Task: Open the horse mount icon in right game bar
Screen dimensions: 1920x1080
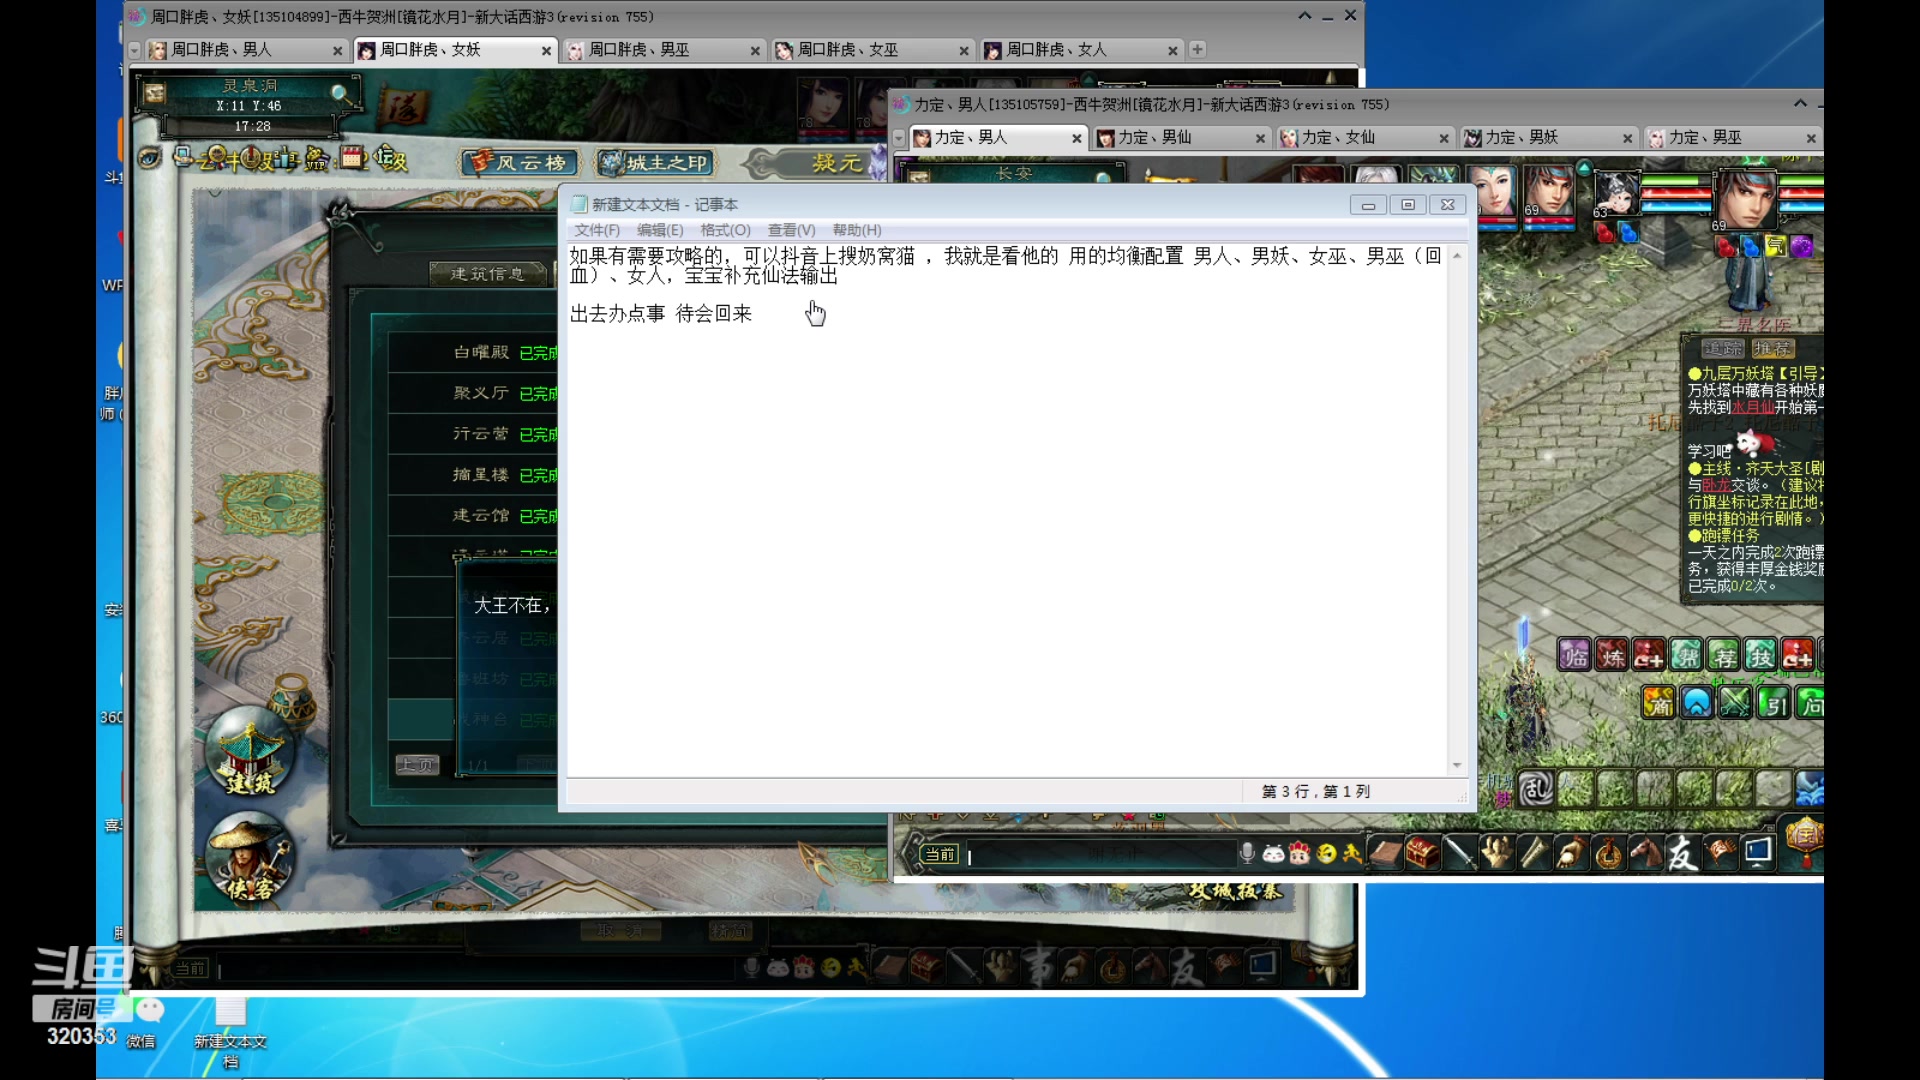Action: [1645, 853]
